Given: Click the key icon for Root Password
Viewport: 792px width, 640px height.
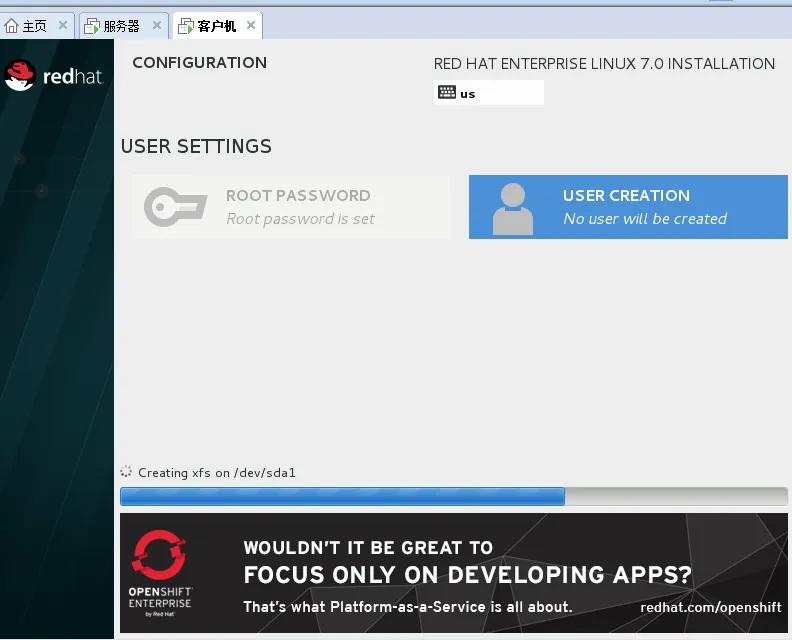Looking at the screenshot, I should 175,207.
